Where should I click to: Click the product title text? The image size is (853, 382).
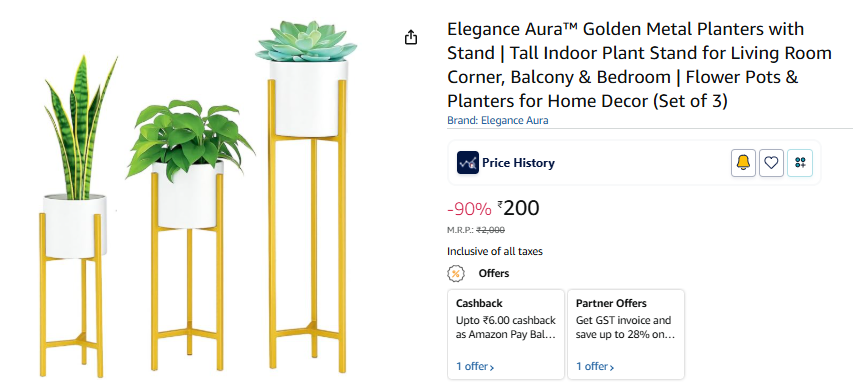tap(639, 65)
